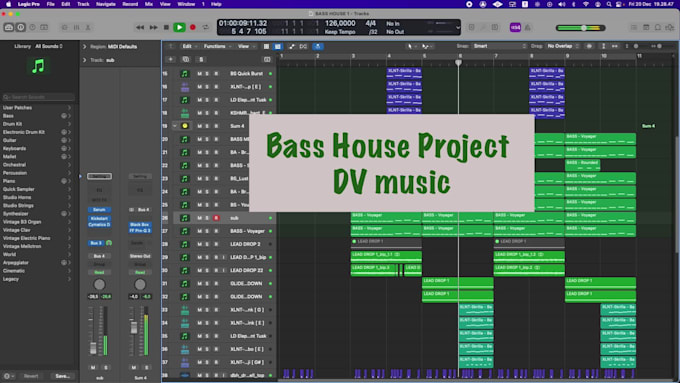The width and height of the screenshot is (680, 383).
Task: Open the Navigate menu
Action: coord(105,4)
